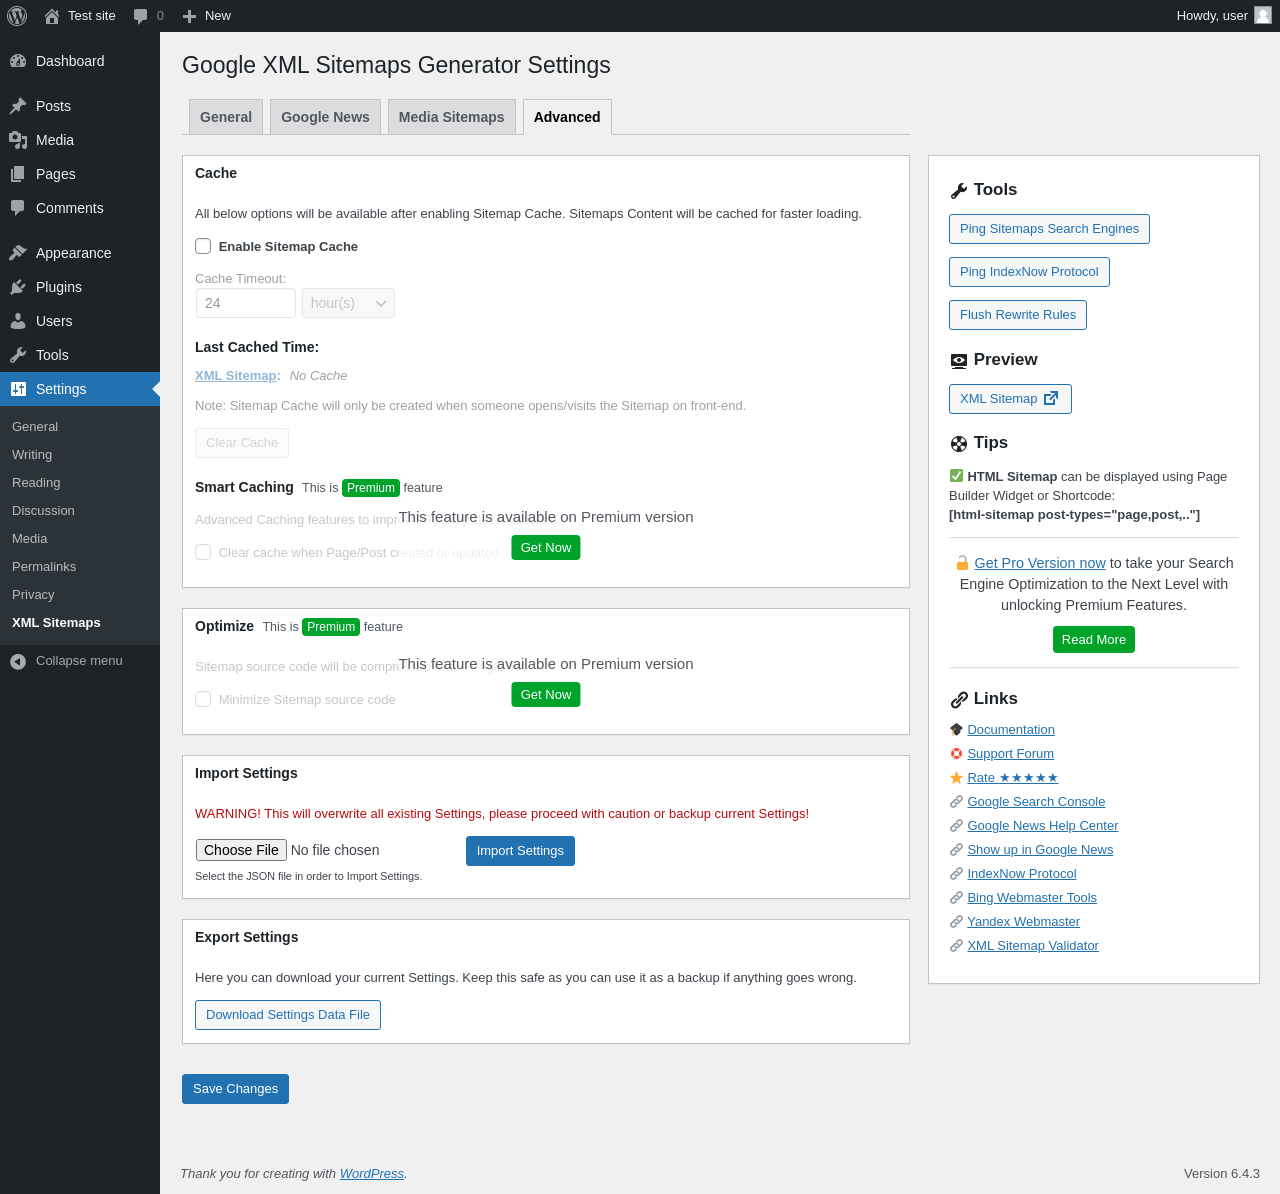This screenshot has height=1194, width=1280.
Task: Click the Import Settings button
Action: click(520, 851)
